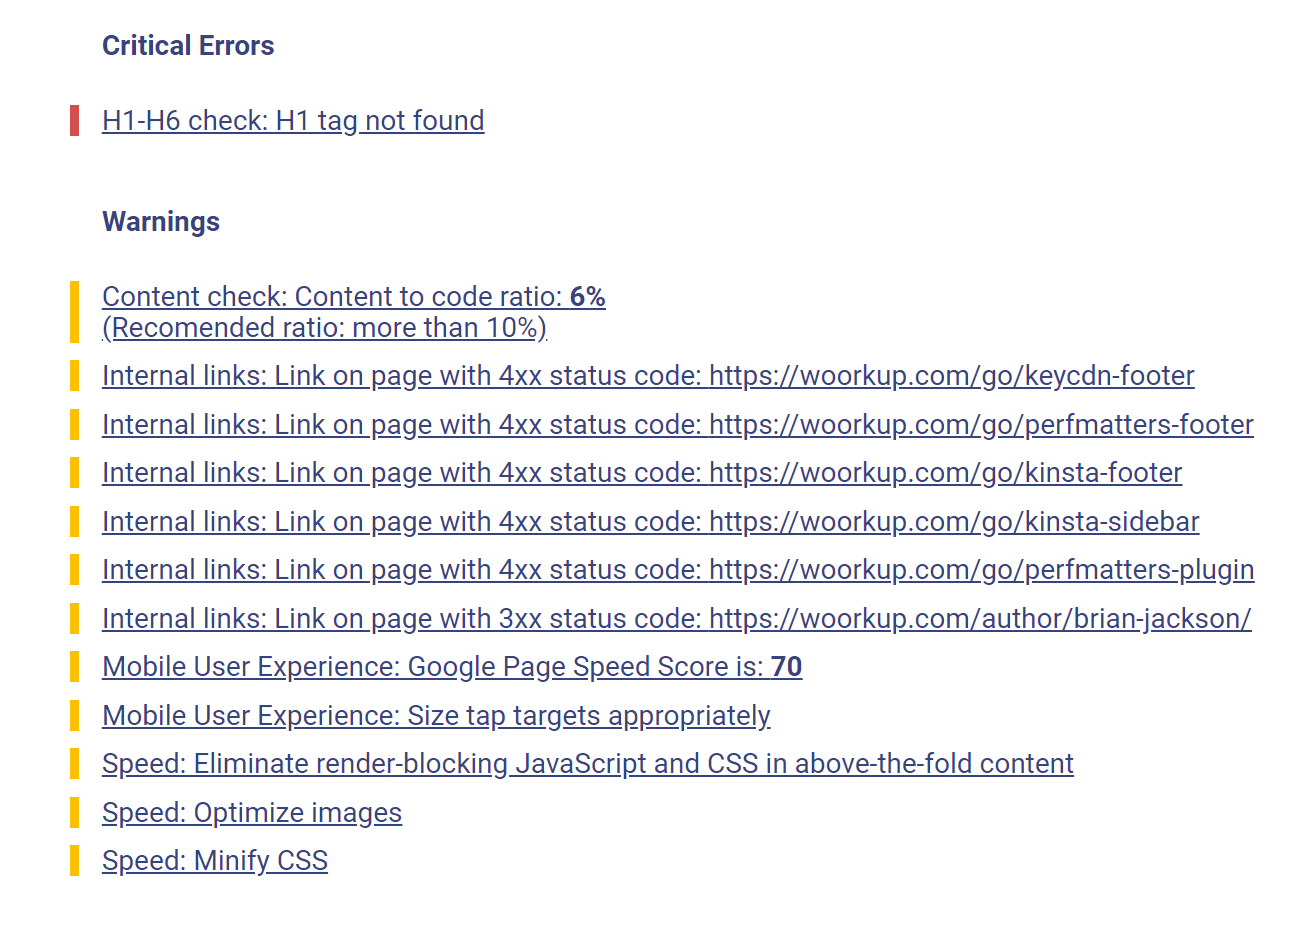1296x945 pixels.
Task: Click the red marker beside H1-H6 check
Action: click(x=74, y=121)
